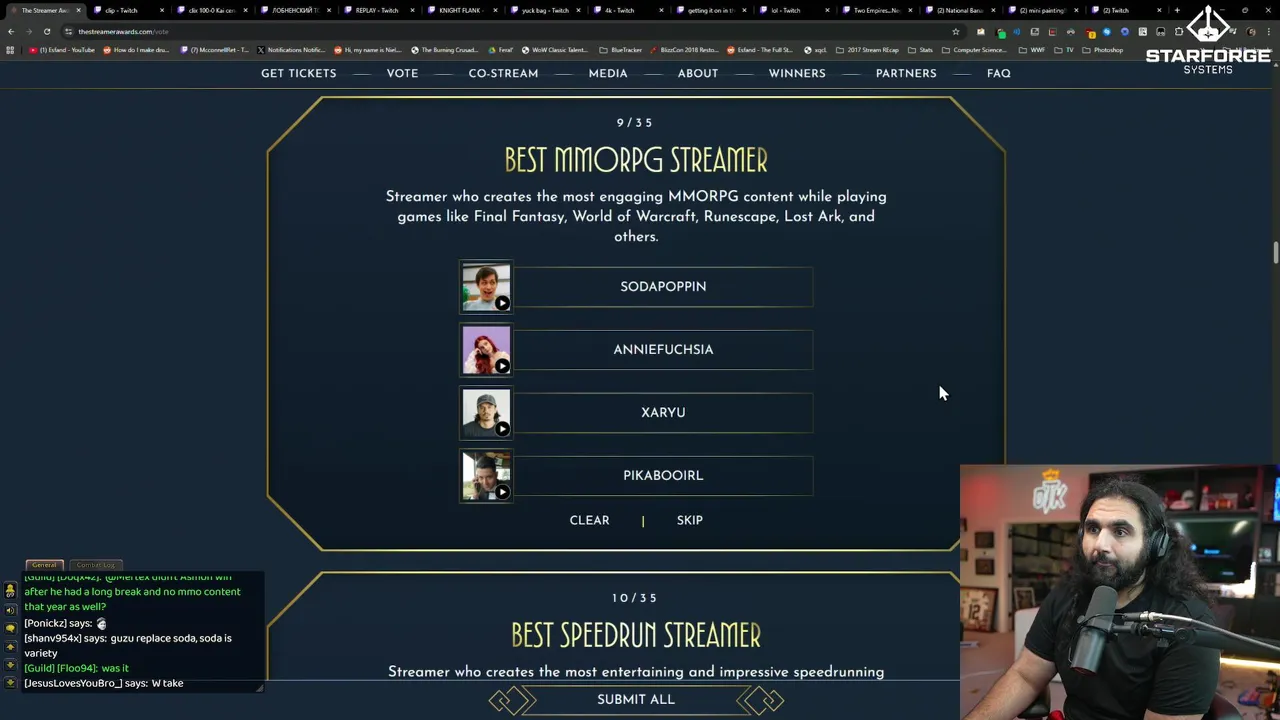
Task: Open the FAQ nav page
Action: tap(999, 73)
